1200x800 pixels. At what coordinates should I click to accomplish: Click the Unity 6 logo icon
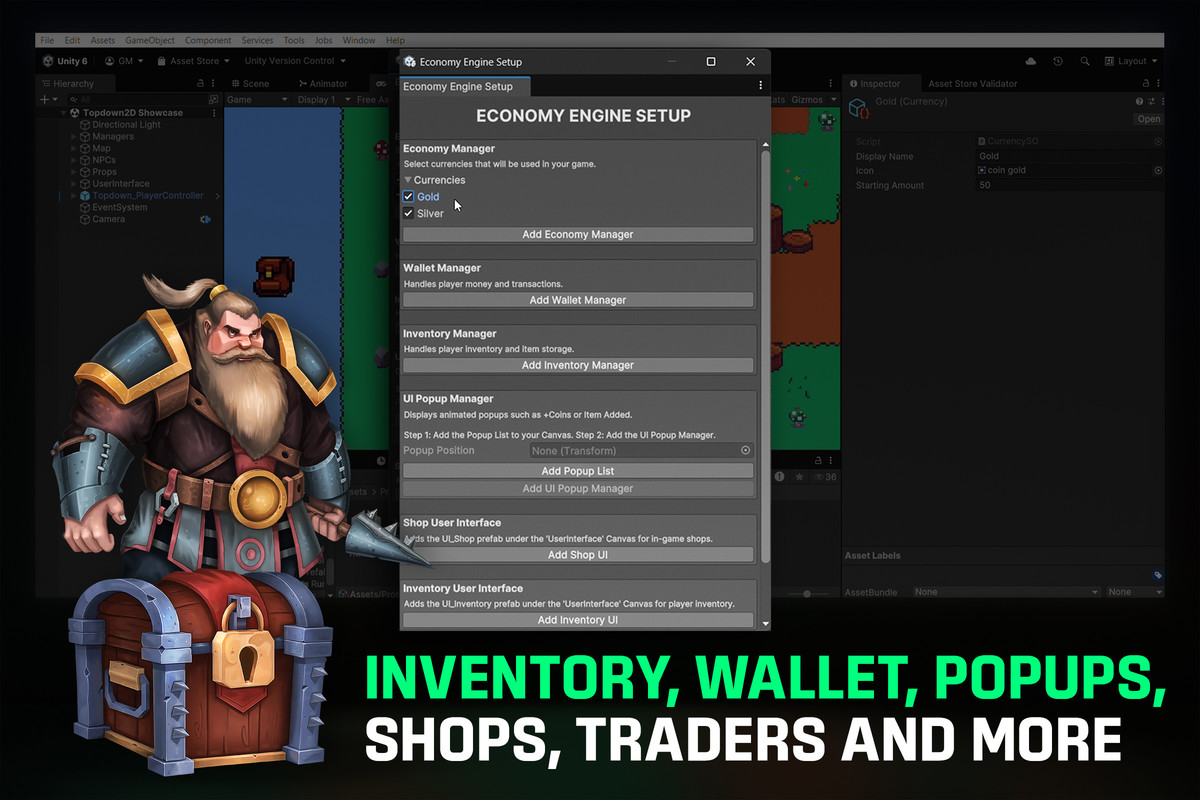(47, 61)
